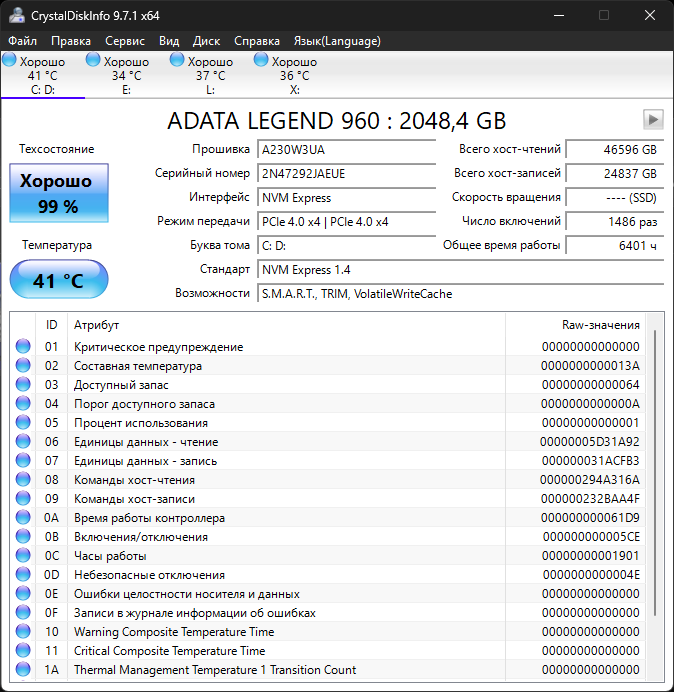Click status orb for drive E: tab
This screenshot has width=674, height=692.
[x=93, y=61]
